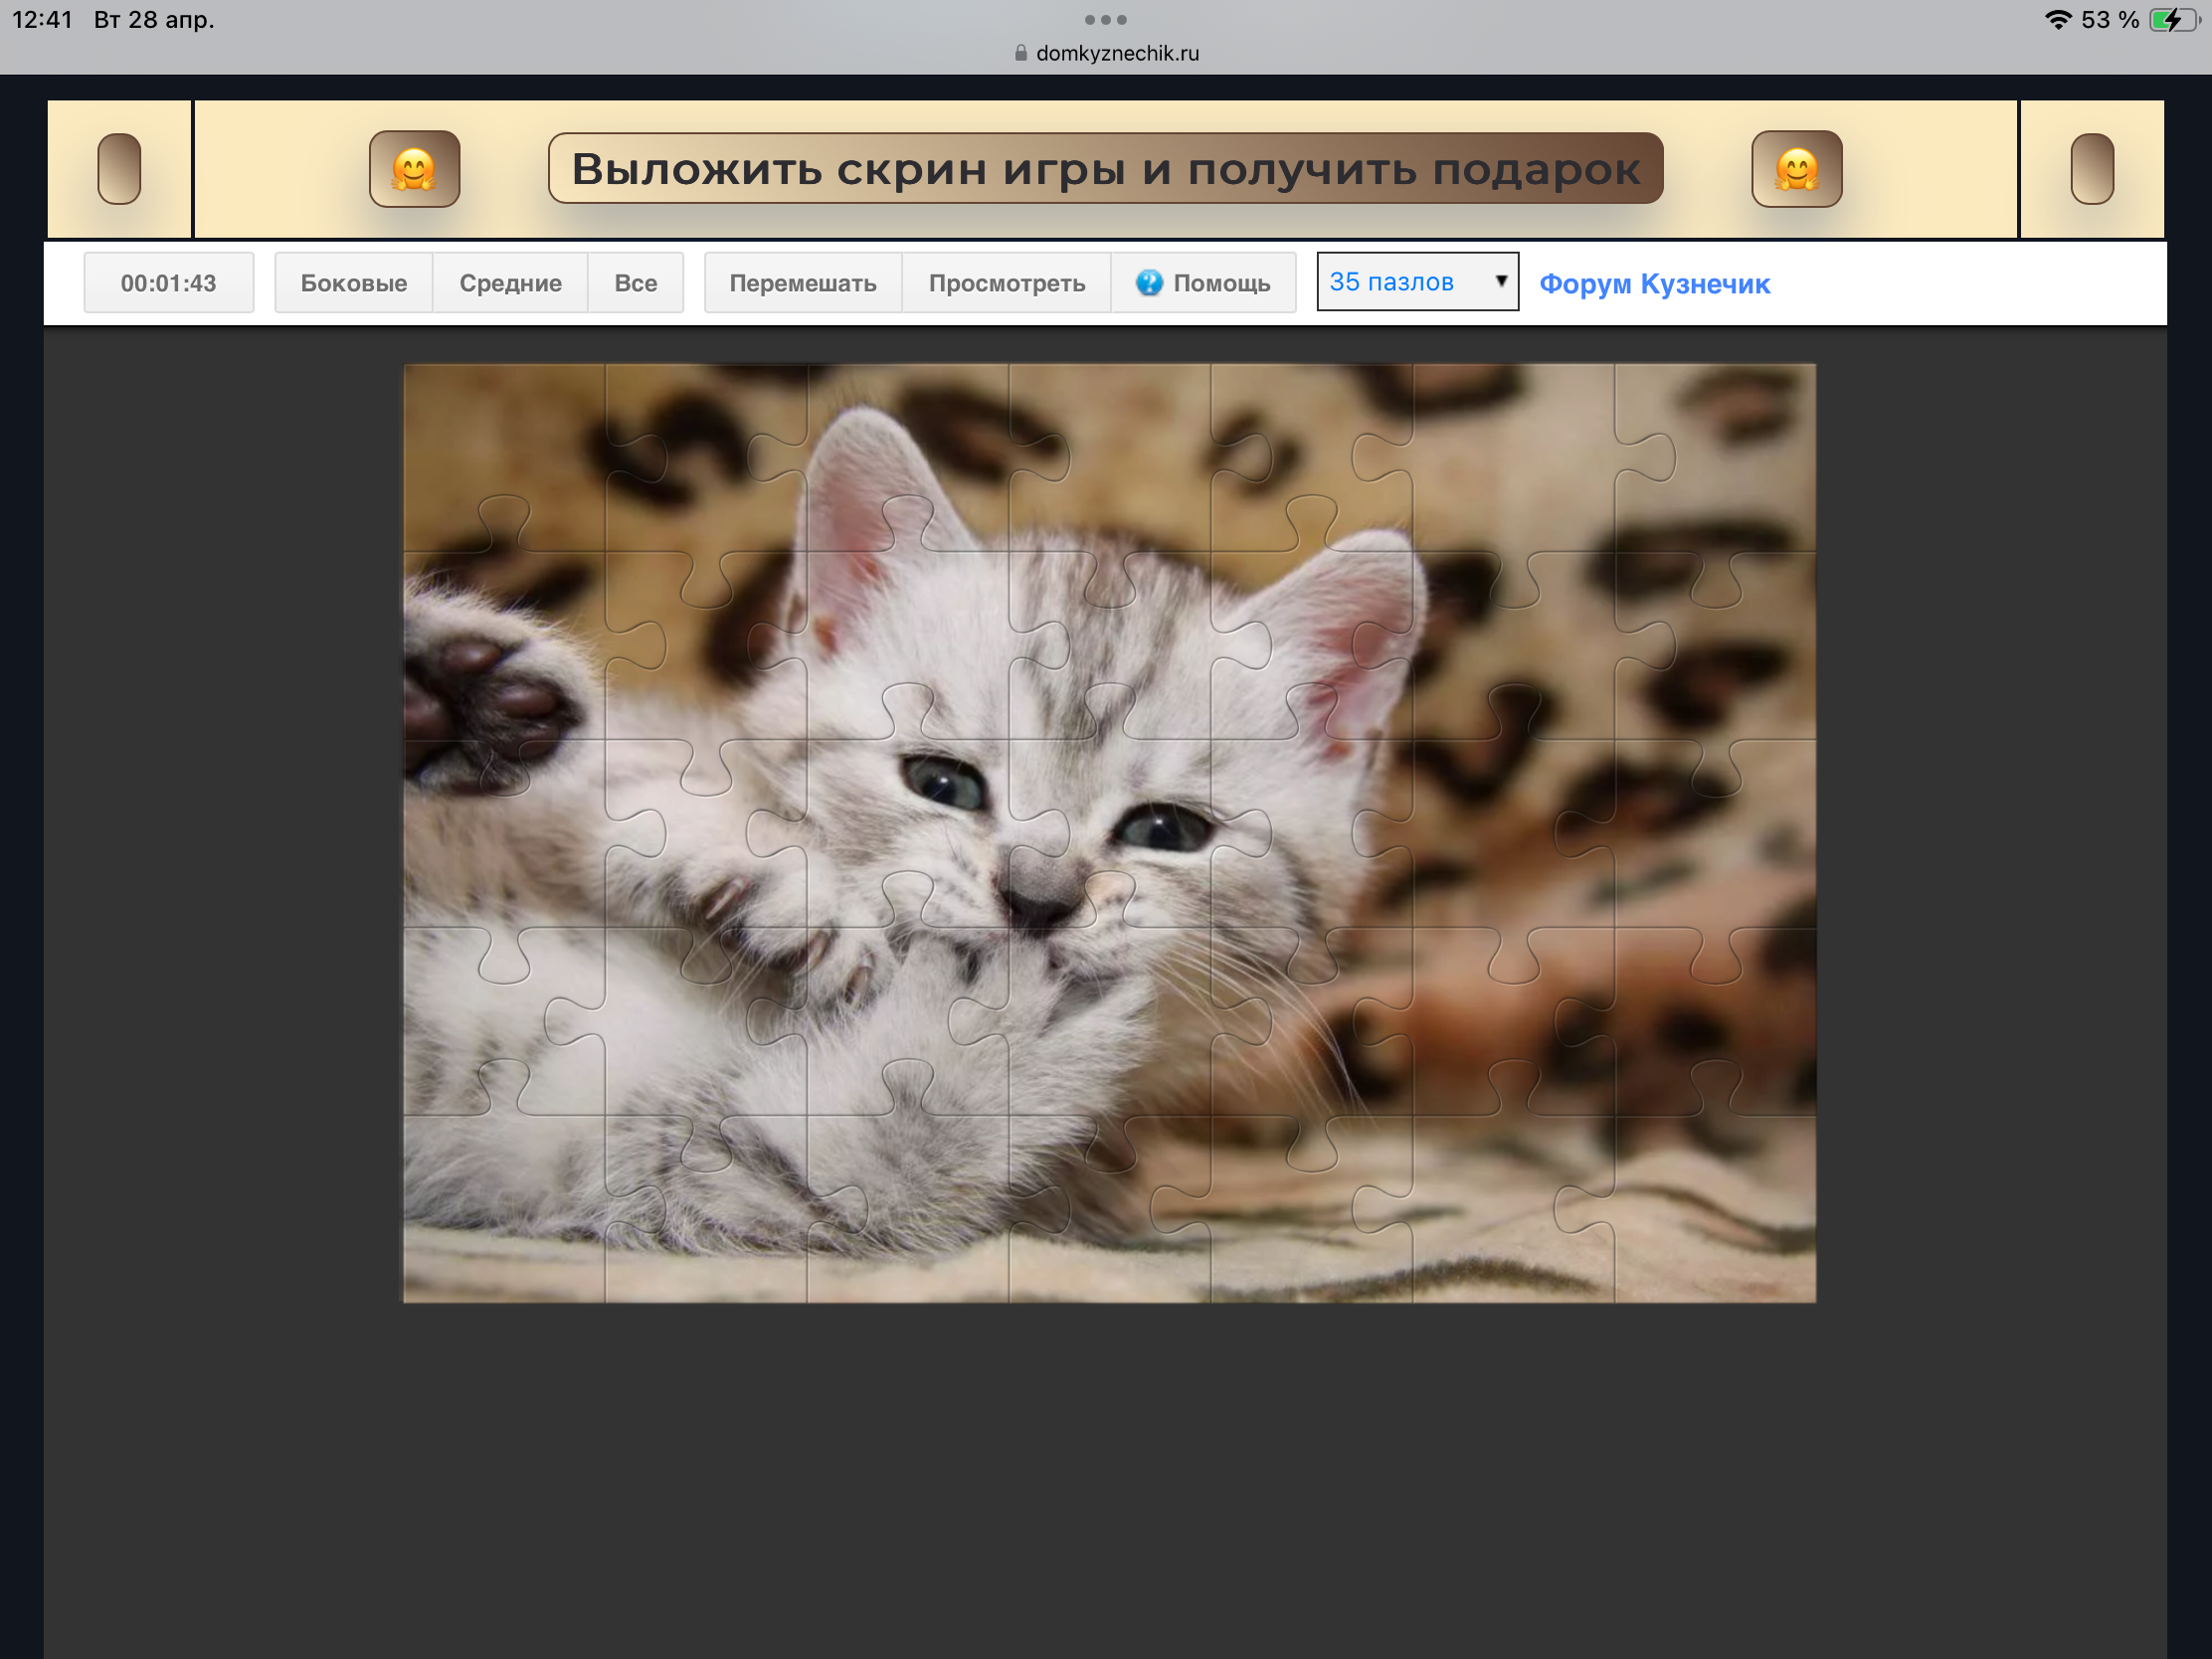Click the 00:01:43 timer display
The height and width of the screenshot is (1659, 2212).
click(x=168, y=283)
